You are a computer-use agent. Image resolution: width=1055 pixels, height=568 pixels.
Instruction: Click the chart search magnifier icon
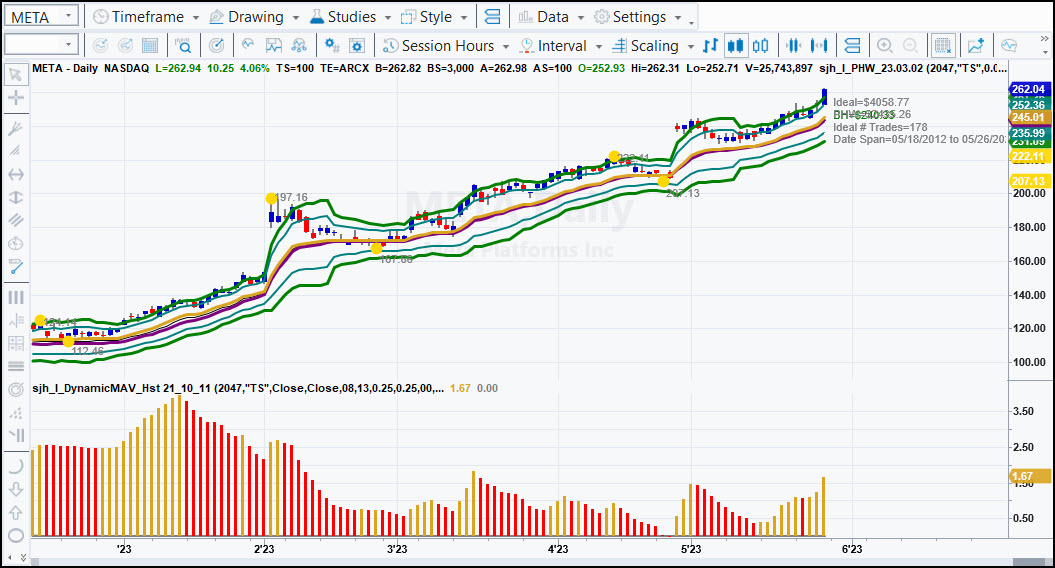183,46
